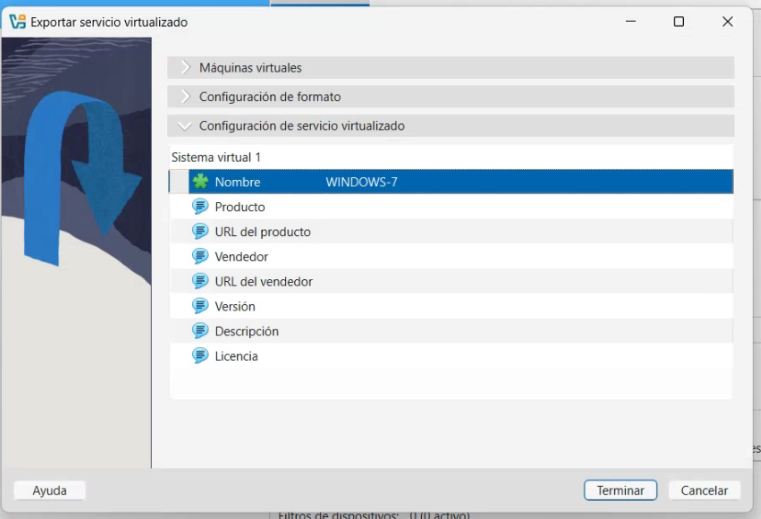
Task: Select the Descripción row
Action: pos(451,331)
